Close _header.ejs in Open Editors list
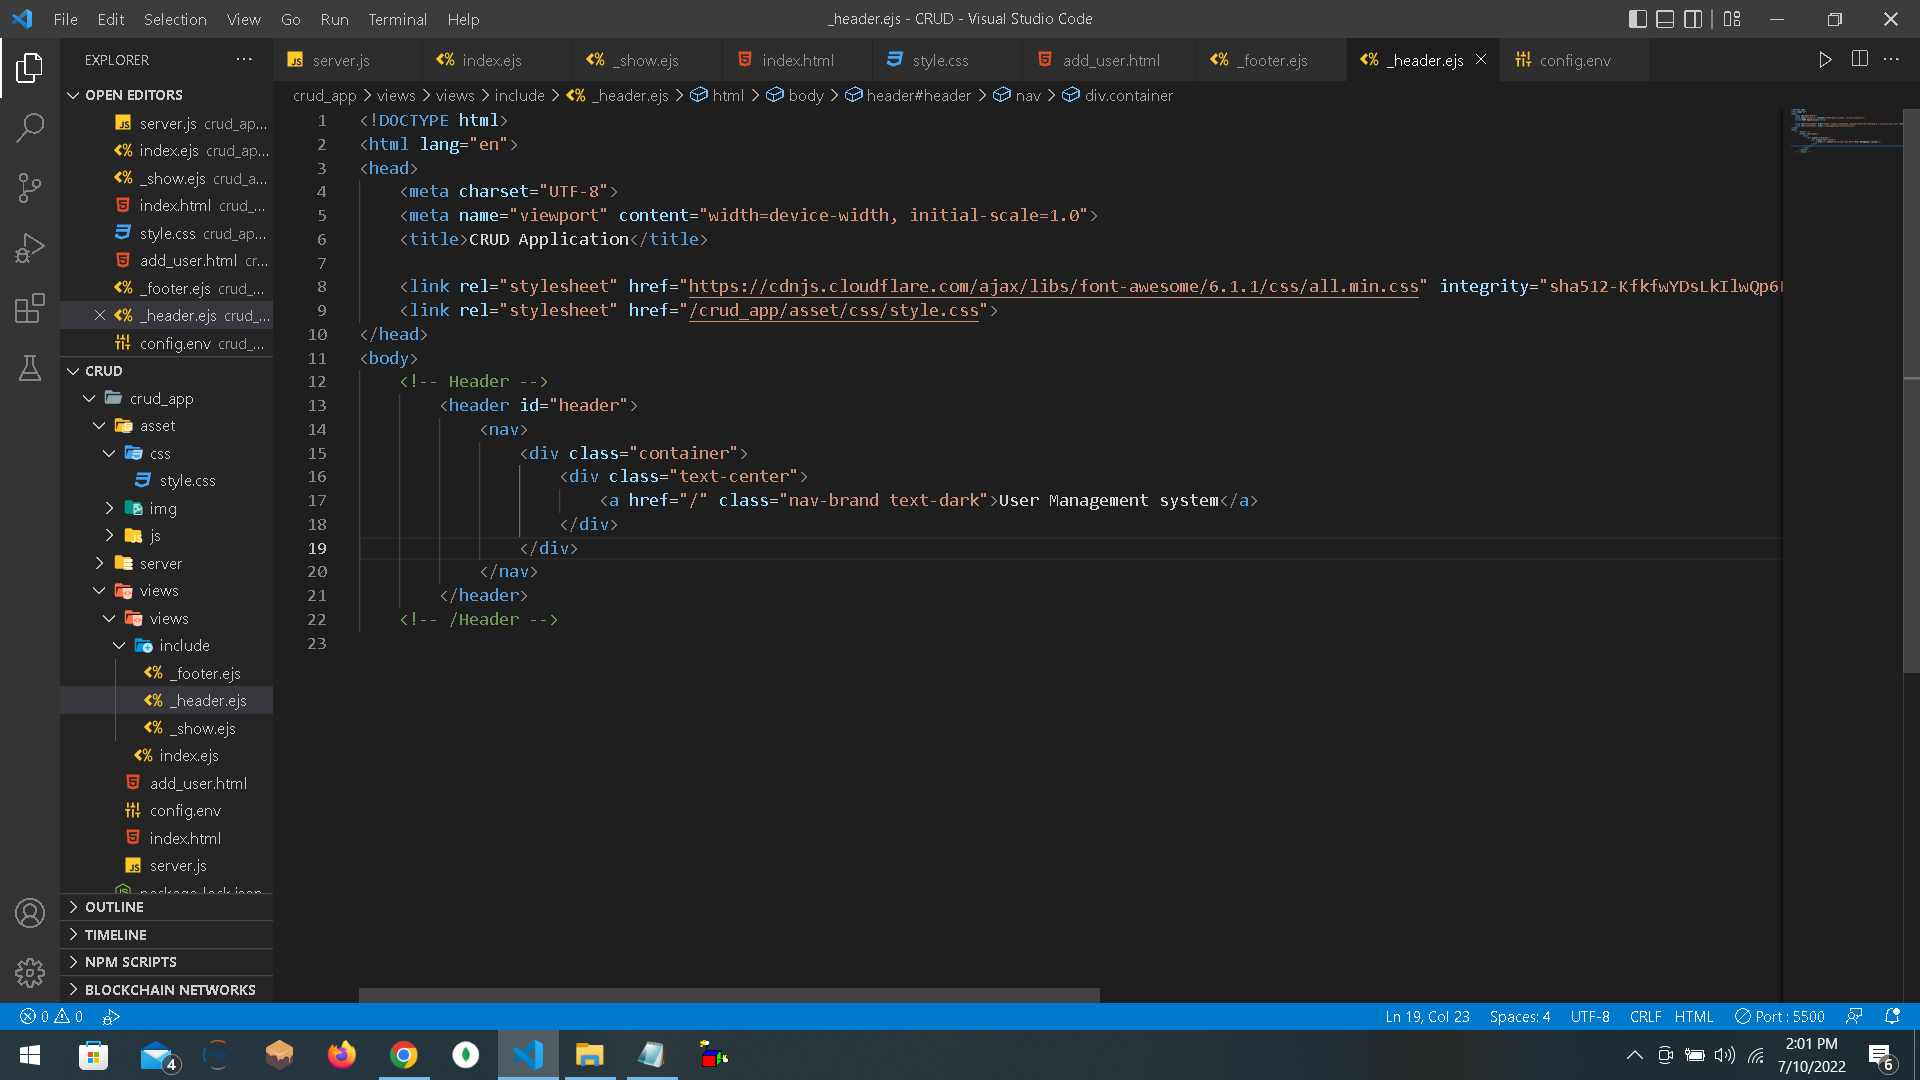 click(x=100, y=315)
